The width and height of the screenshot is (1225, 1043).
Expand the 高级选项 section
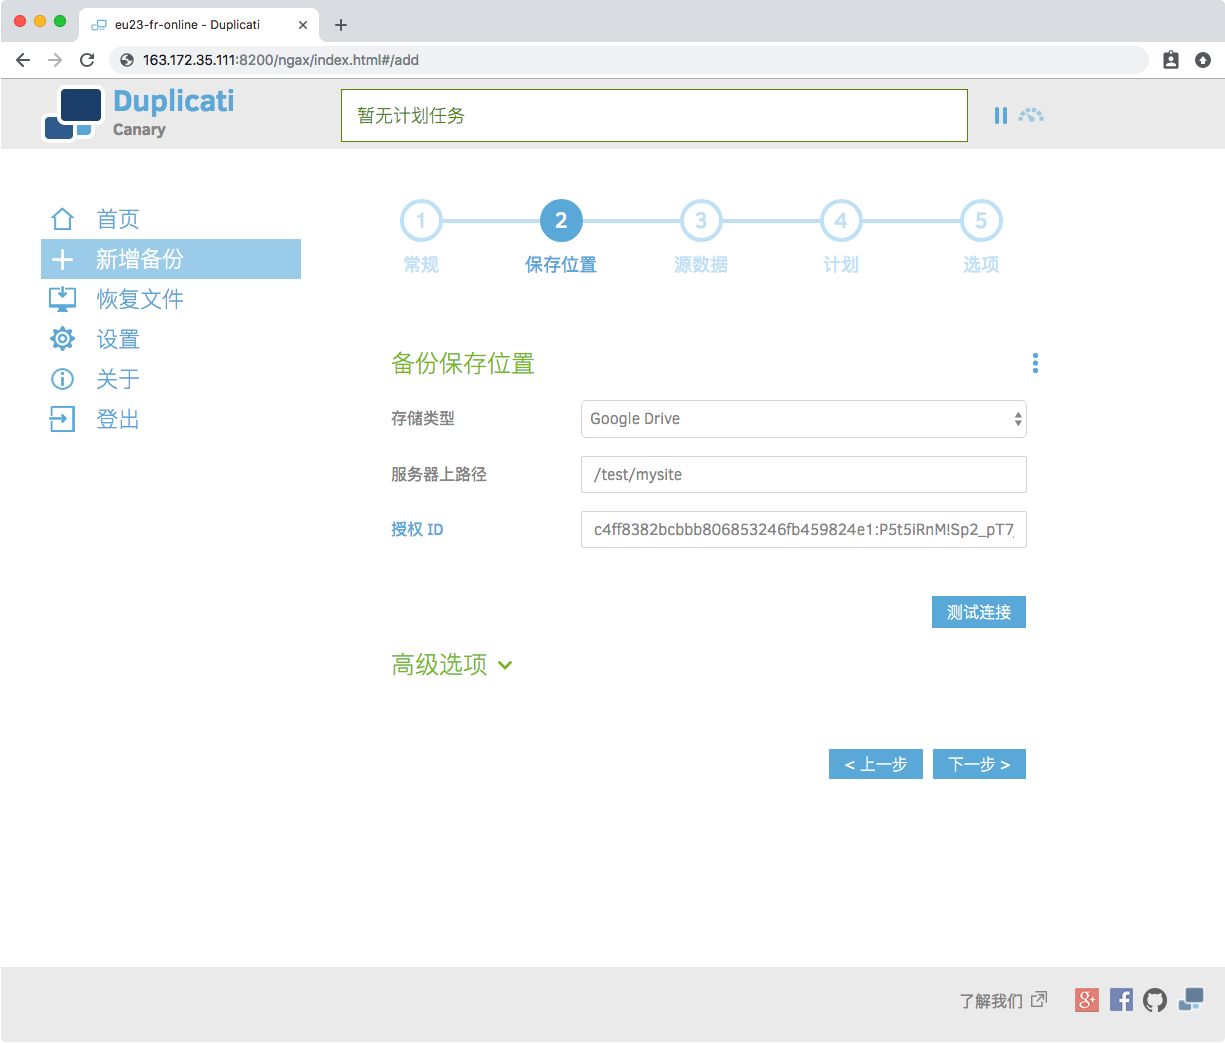(452, 665)
